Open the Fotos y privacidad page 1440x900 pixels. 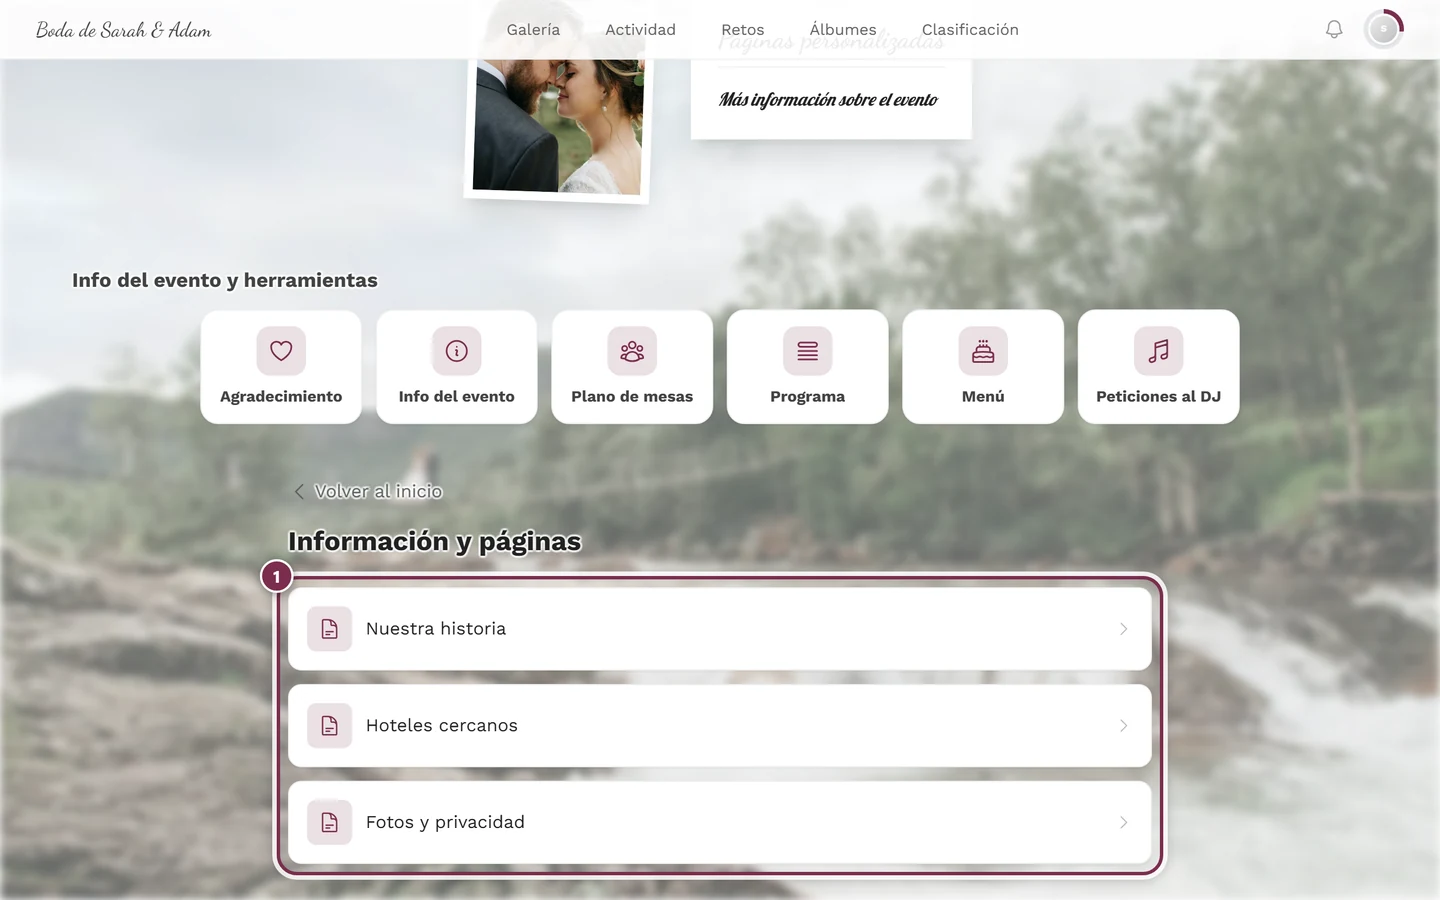tap(720, 823)
